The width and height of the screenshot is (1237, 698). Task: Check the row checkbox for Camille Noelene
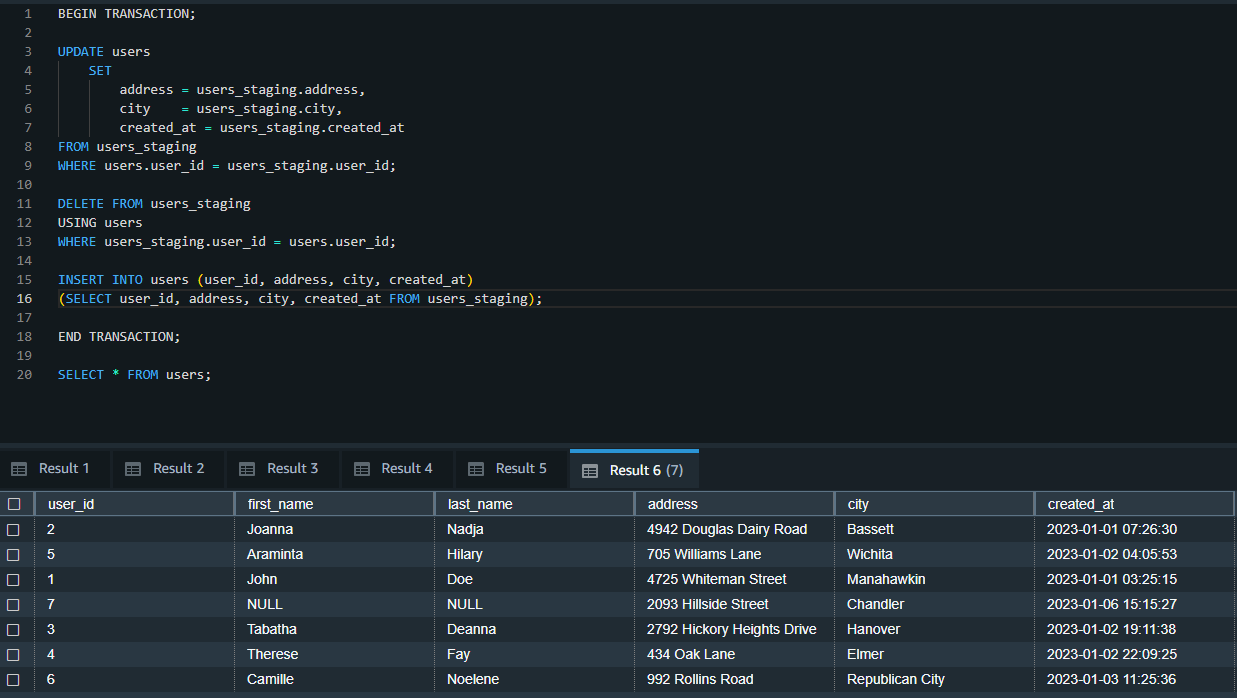pyautogui.click(x=14, y=679)
